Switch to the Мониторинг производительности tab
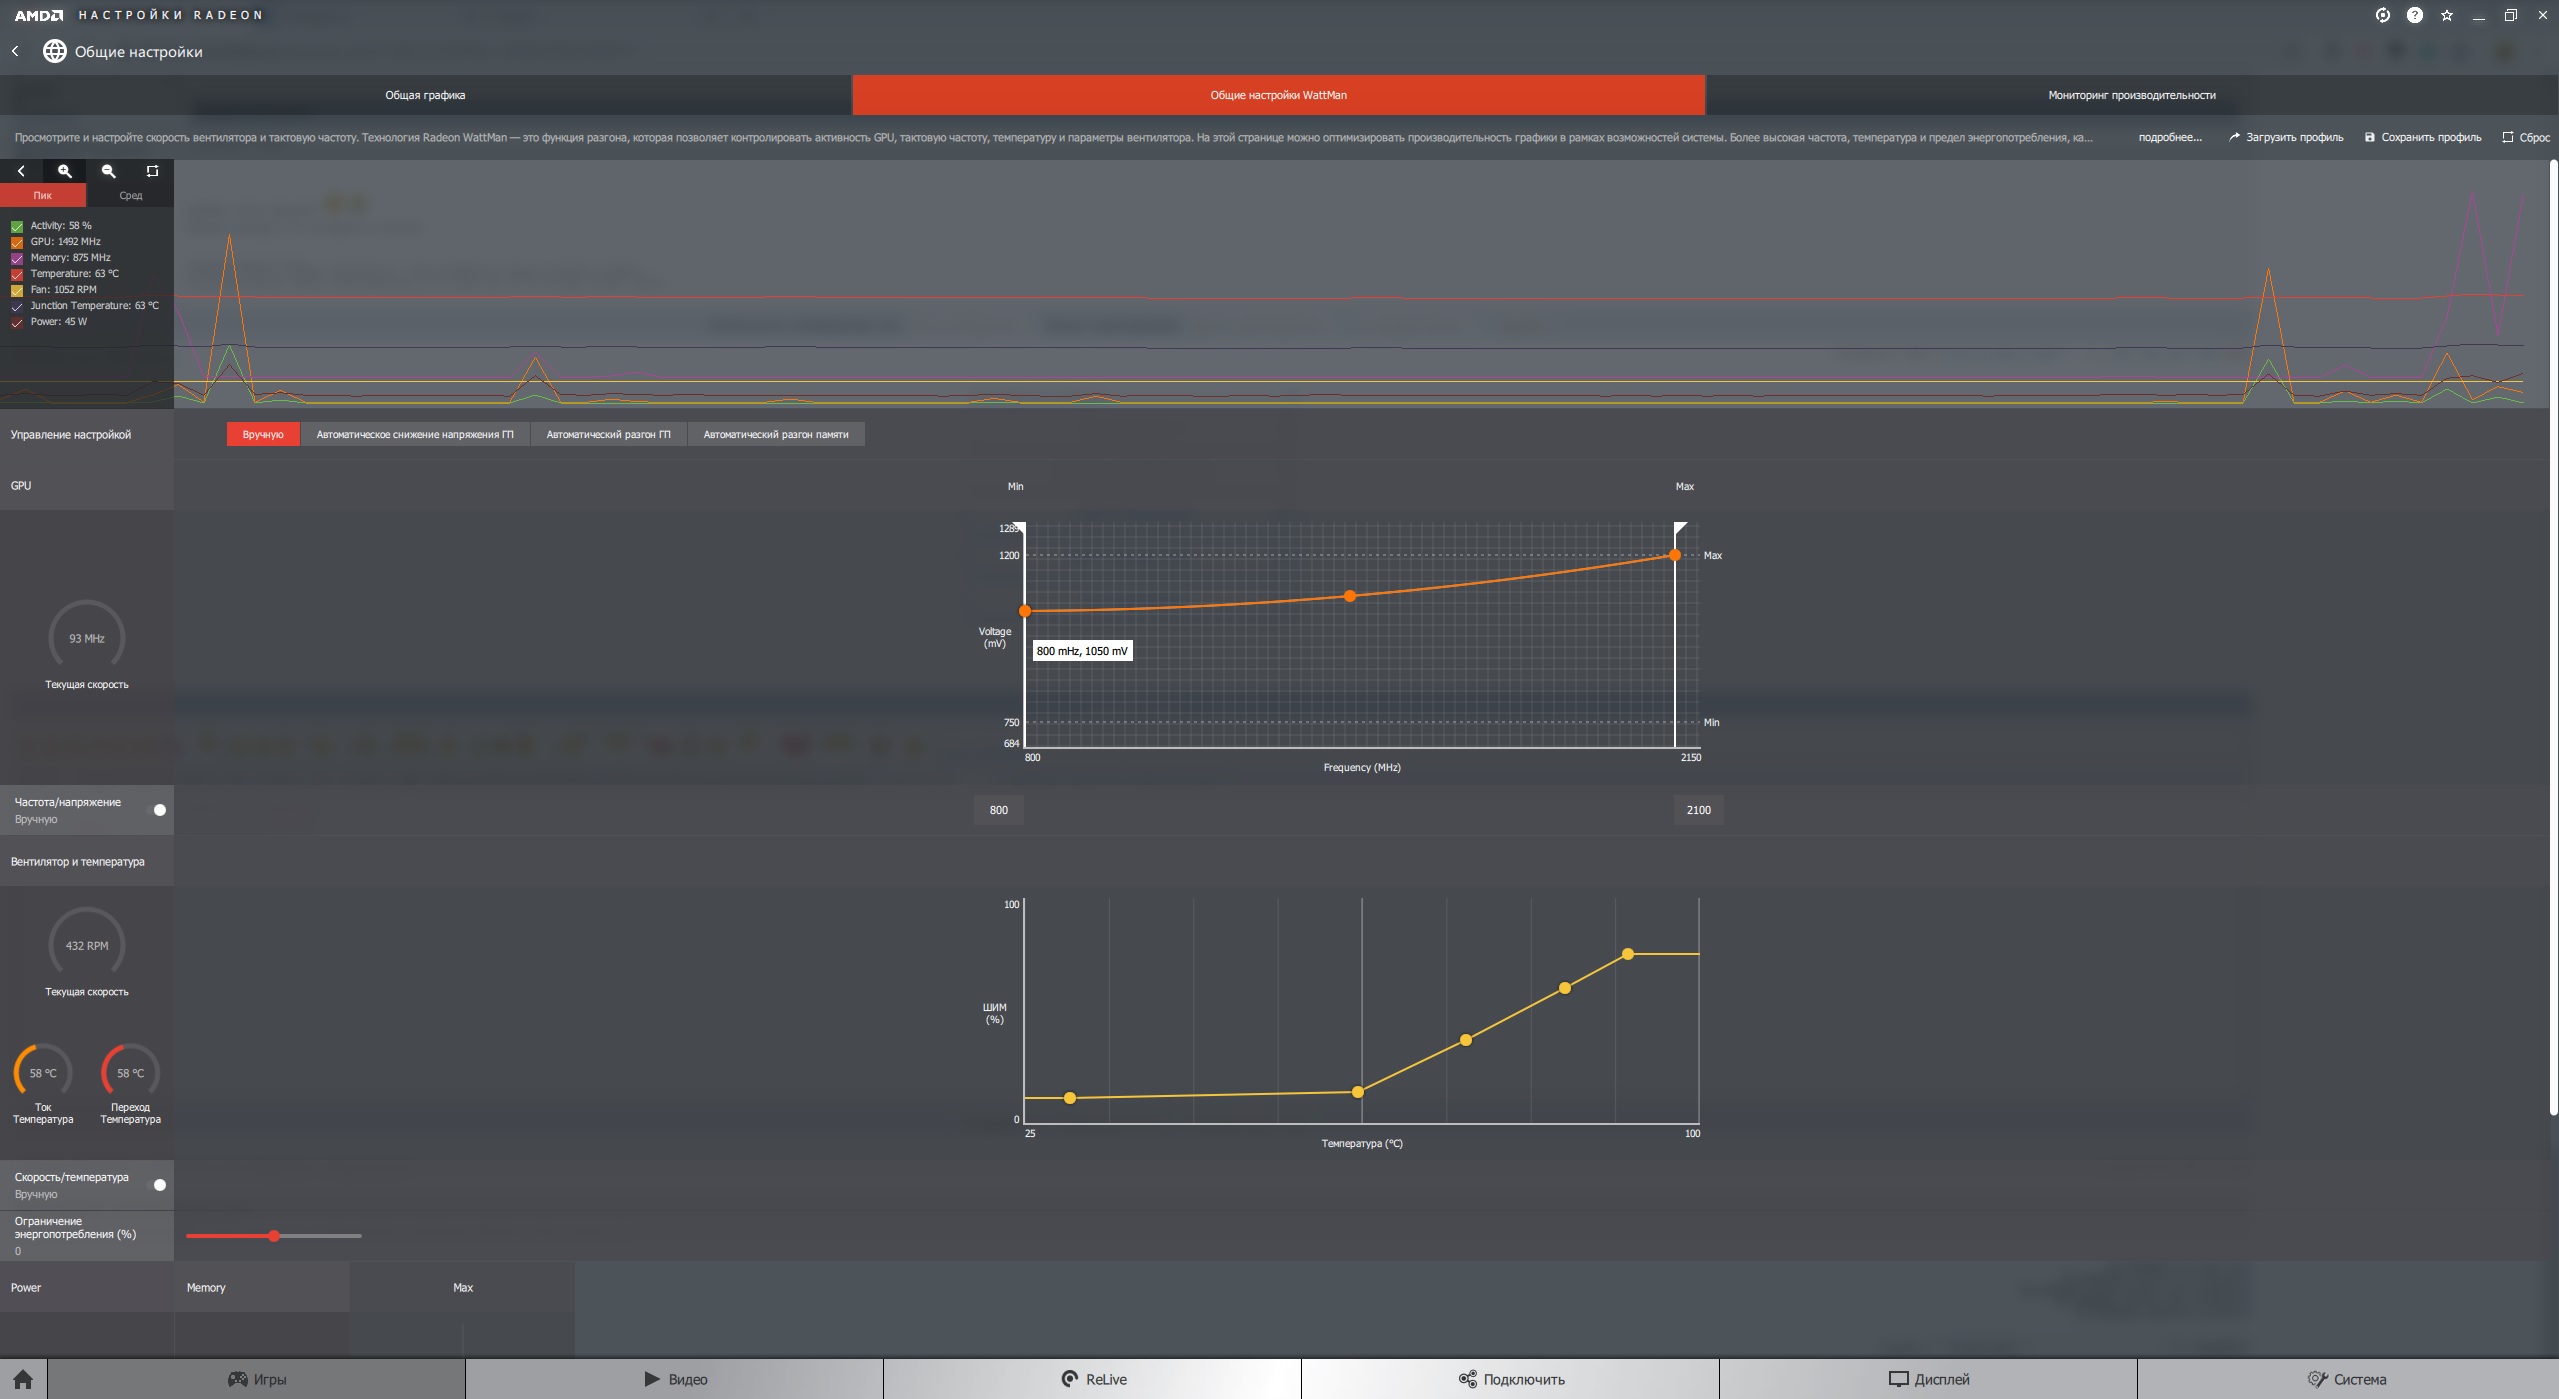The height and width of the screenshot is (1399, 2559). [x=2131, y=95]
